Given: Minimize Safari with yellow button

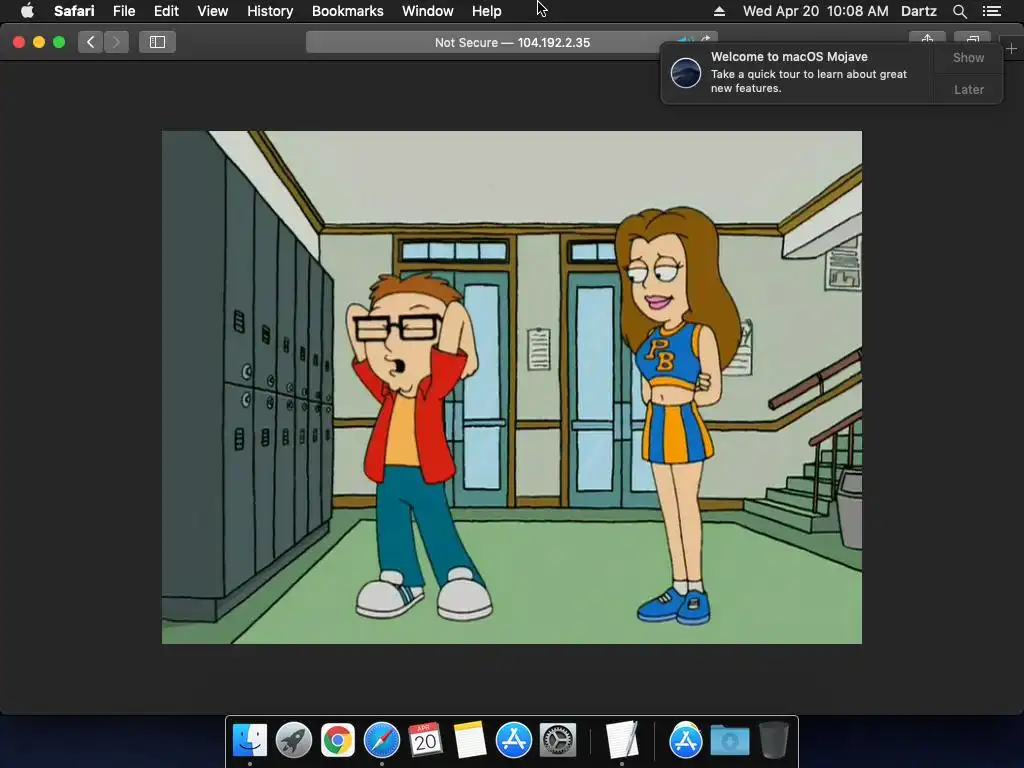Looking at the screenshot, I should (39, 42).
